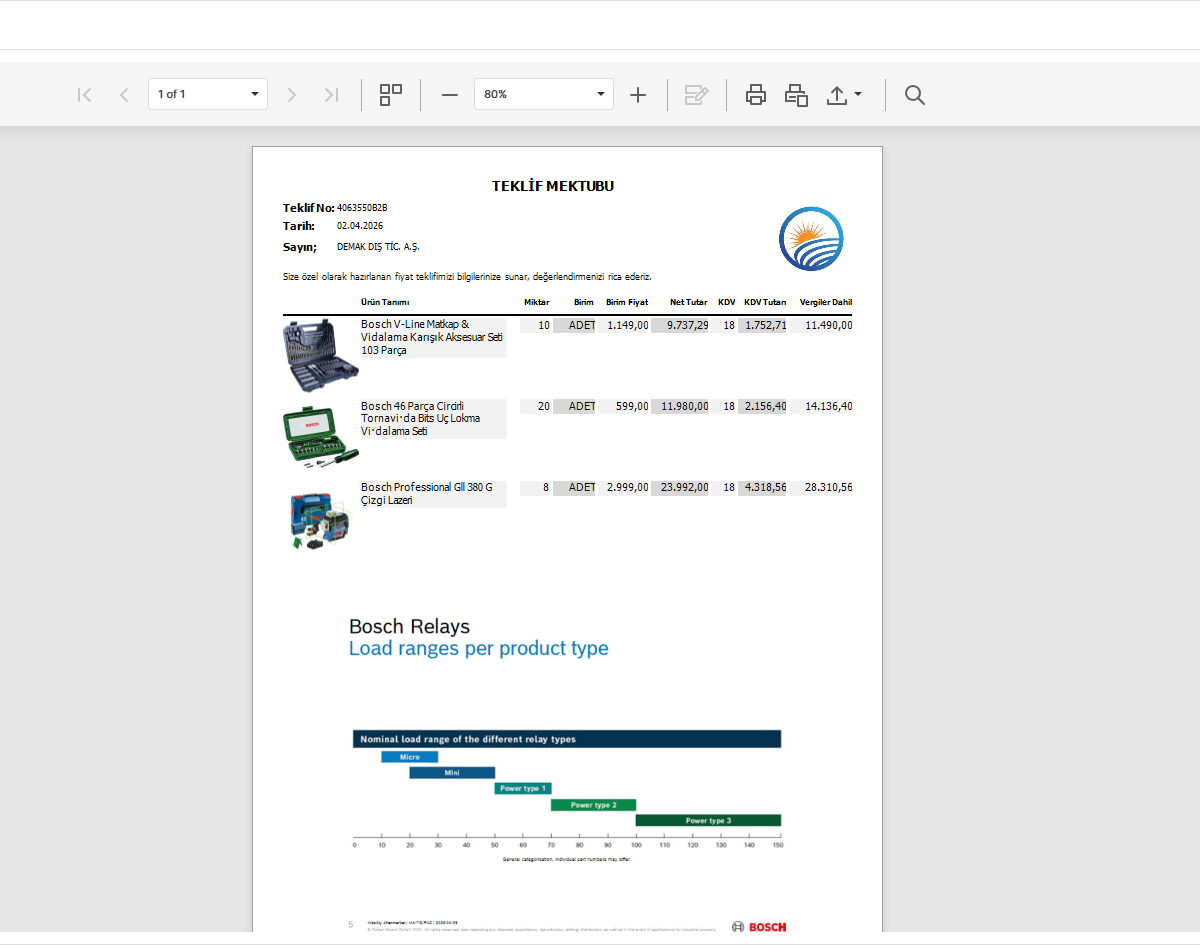
Task: Select the line laser product image
Action: [320, 520]
